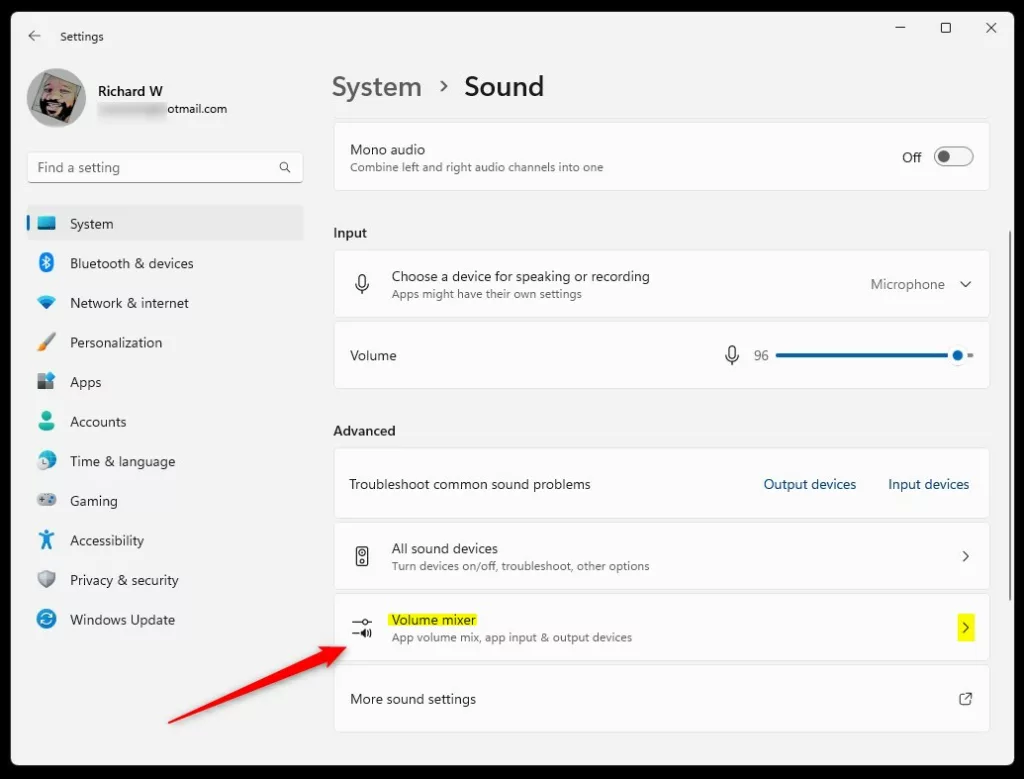Click the Windows Update icon in sidebar

coord(46,620)
